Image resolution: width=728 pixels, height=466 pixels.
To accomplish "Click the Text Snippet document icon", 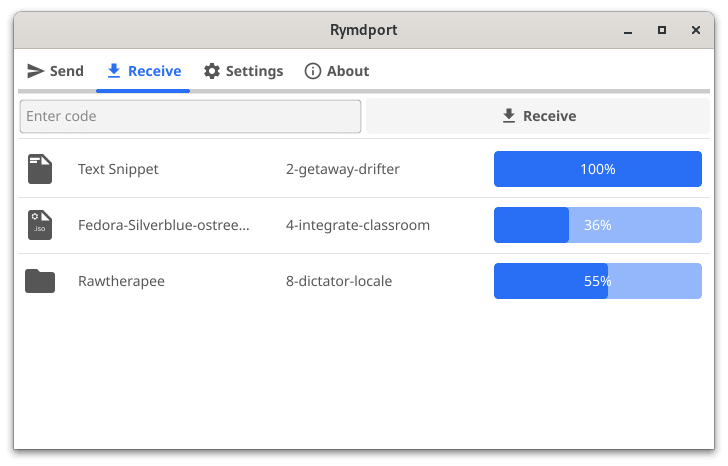I will (x=40, y=169).
